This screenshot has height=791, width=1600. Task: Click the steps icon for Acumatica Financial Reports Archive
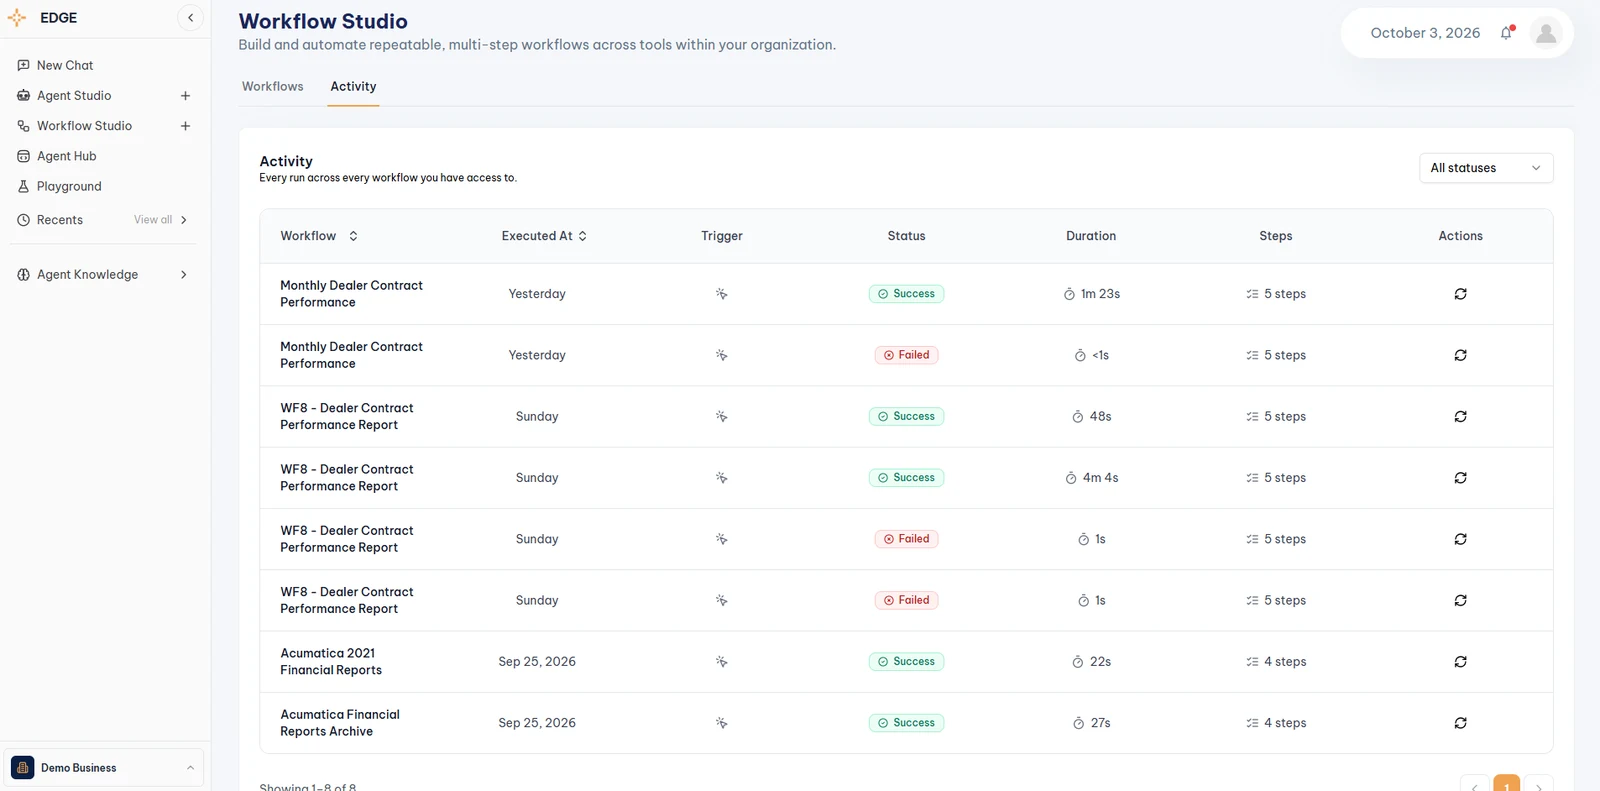1252,723
